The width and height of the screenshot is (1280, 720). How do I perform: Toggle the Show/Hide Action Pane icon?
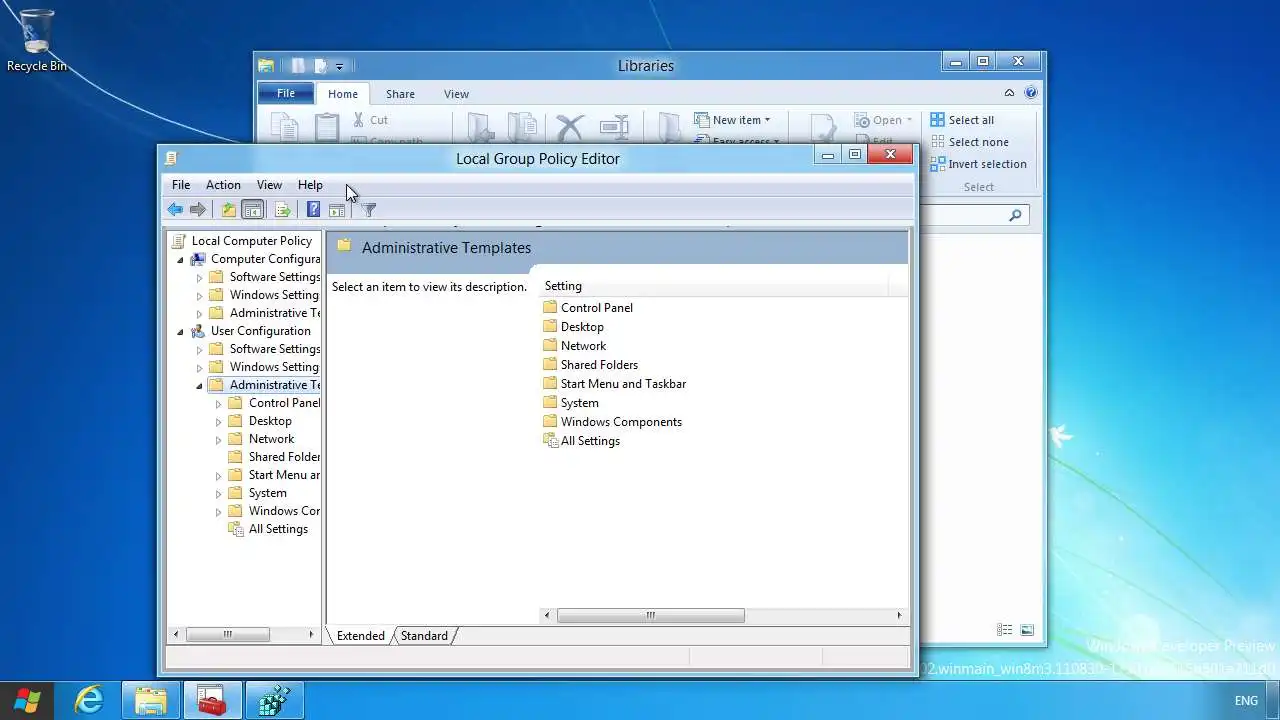point(337,210)
